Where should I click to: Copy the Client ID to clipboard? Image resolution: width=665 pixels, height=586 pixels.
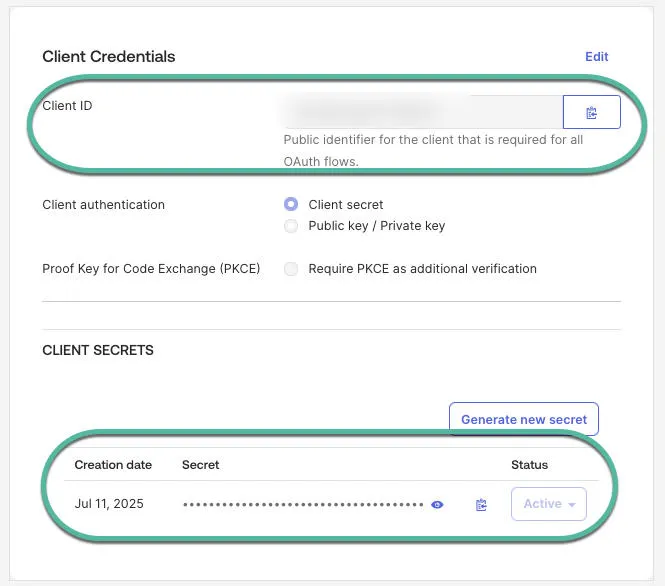[592, 112]
